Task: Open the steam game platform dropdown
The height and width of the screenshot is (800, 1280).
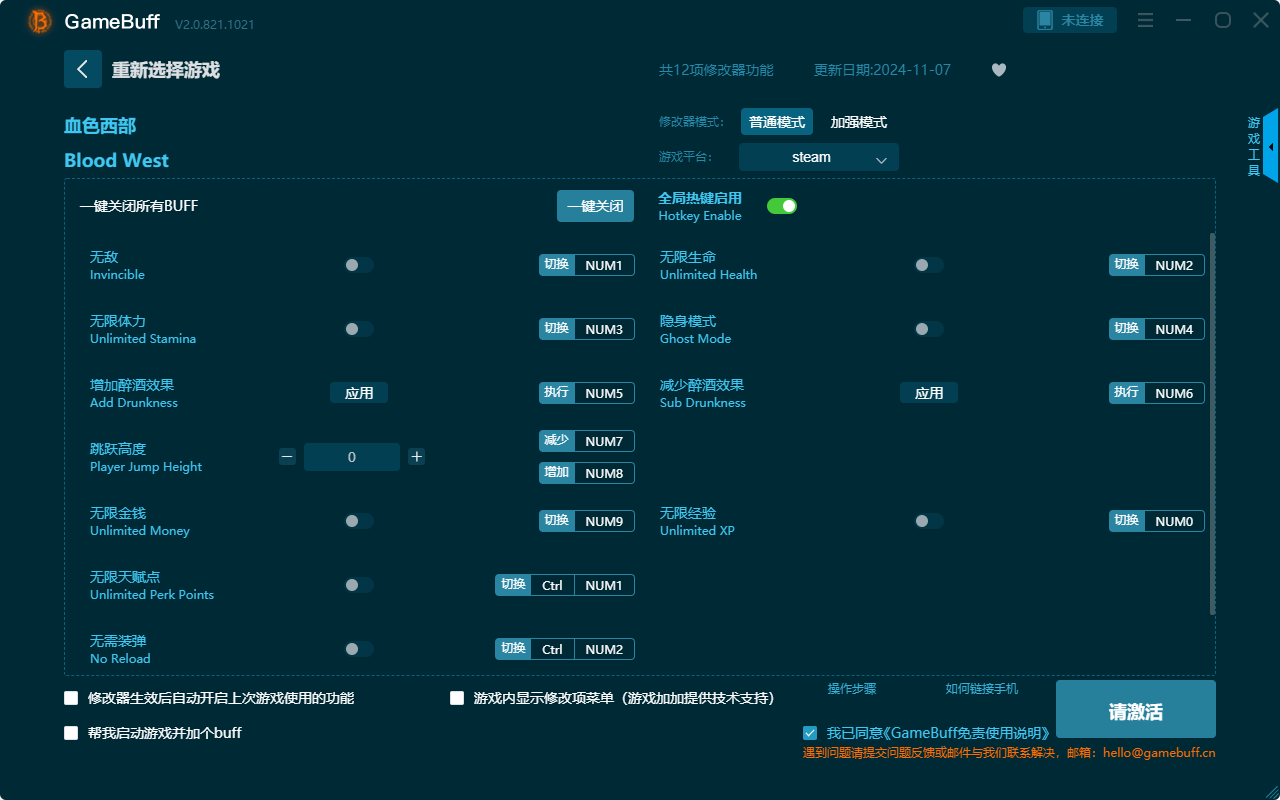Action: pos(818,157)
